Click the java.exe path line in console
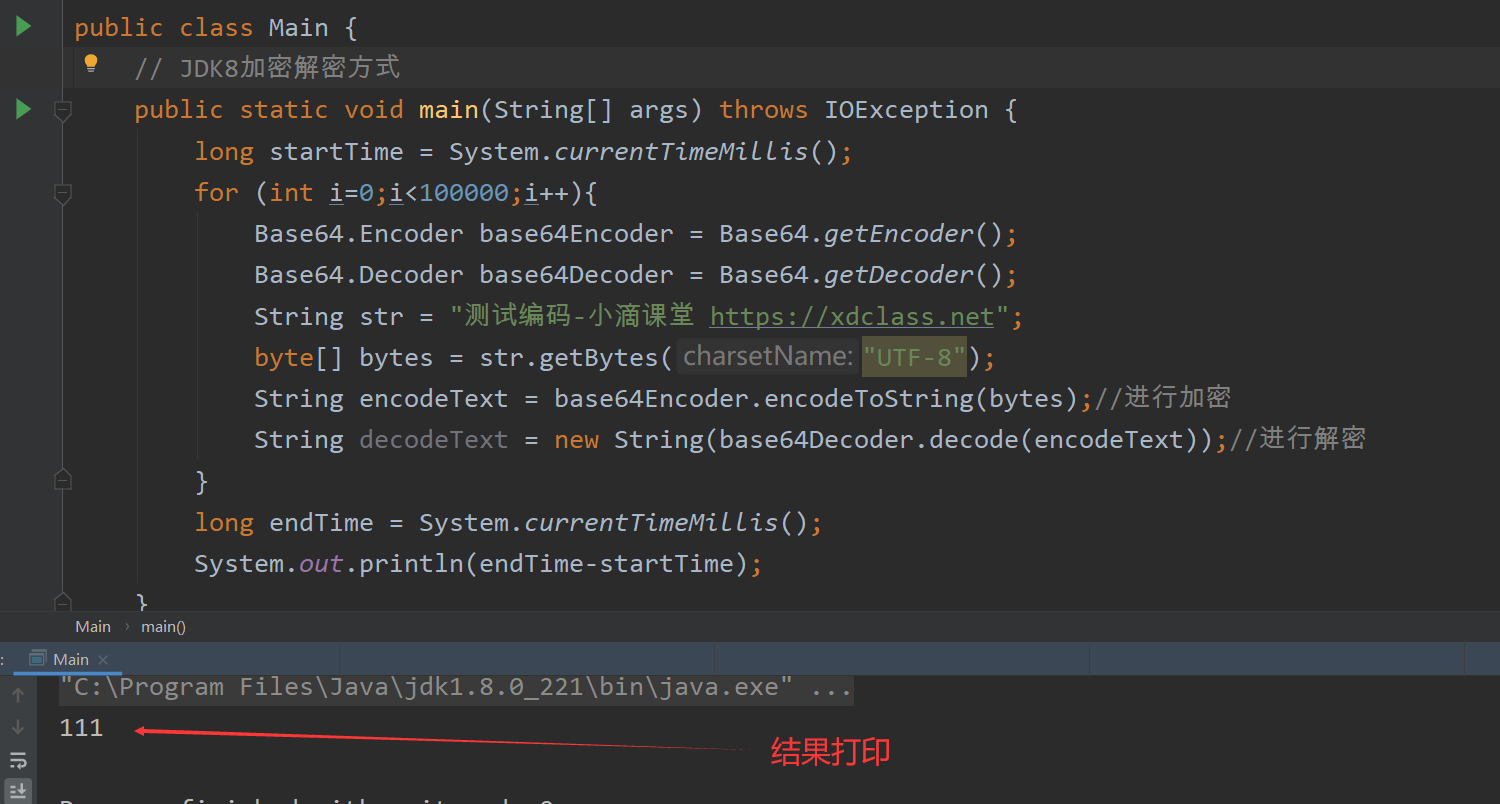The height and width of the screenshot is (804, 1500). (420, 686)
